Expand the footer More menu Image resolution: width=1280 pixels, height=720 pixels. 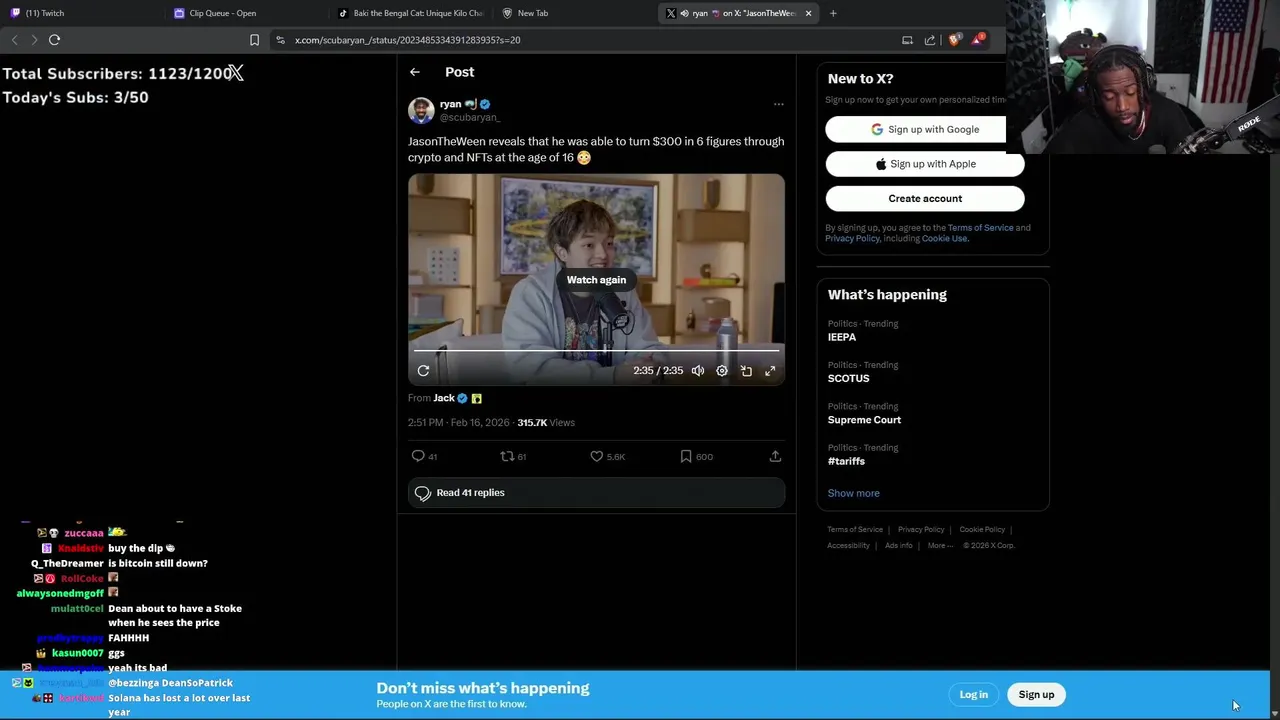click(x=940, y=546)
